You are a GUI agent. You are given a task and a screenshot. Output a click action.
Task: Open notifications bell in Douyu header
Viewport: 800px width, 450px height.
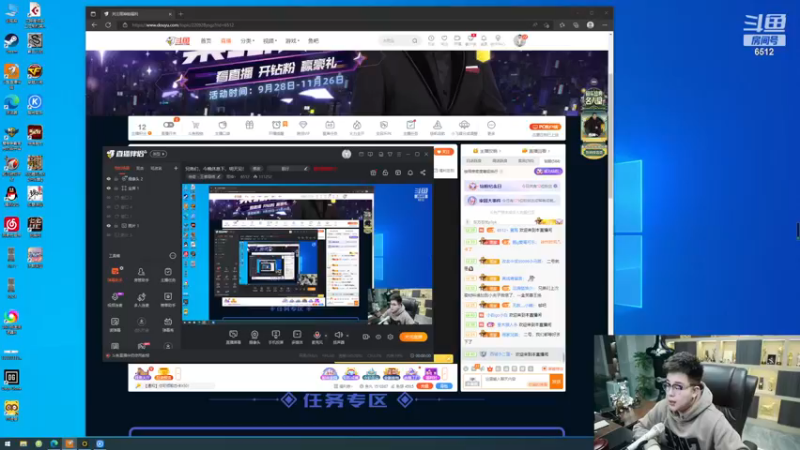point(484,40)
